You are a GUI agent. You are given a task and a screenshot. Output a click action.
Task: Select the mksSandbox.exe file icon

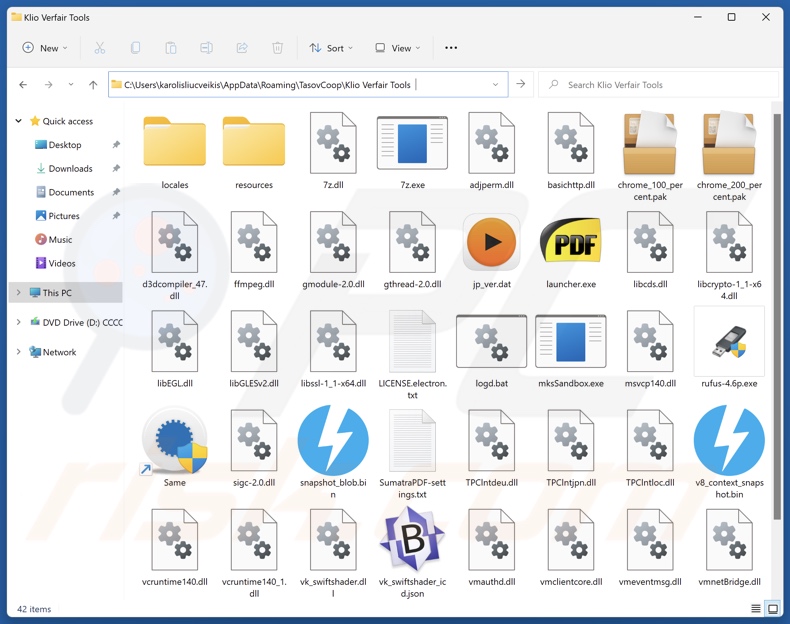(571, 341)
